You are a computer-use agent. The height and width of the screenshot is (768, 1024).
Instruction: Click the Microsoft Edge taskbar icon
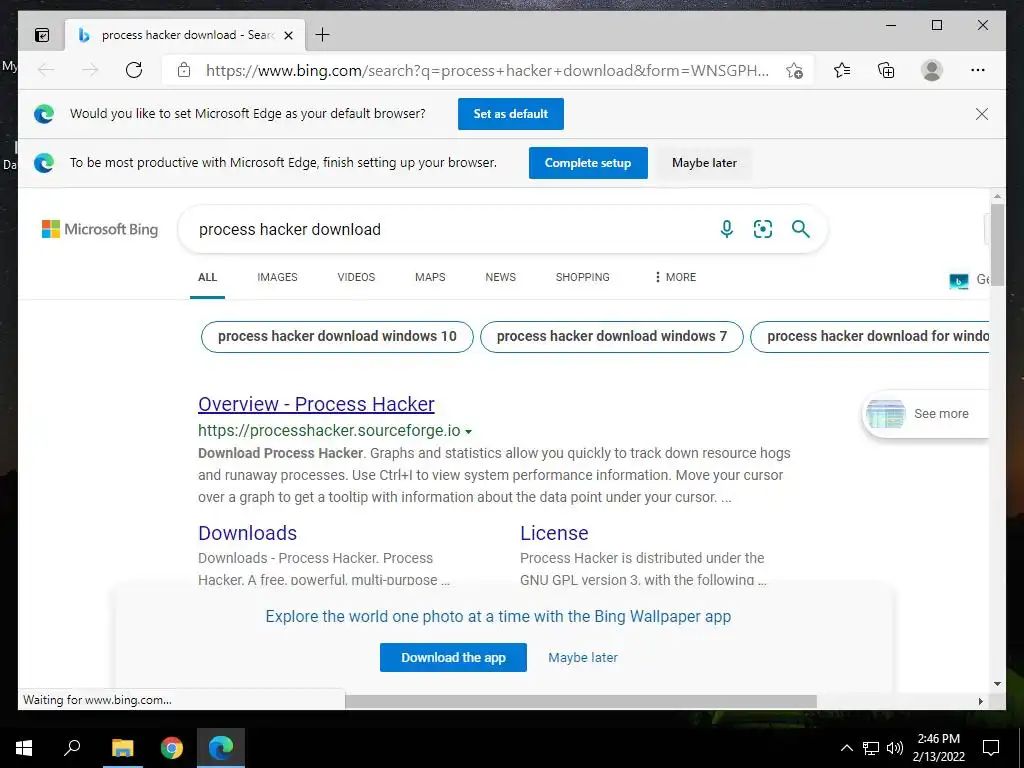pyautogui.click(x=221, y=748)
